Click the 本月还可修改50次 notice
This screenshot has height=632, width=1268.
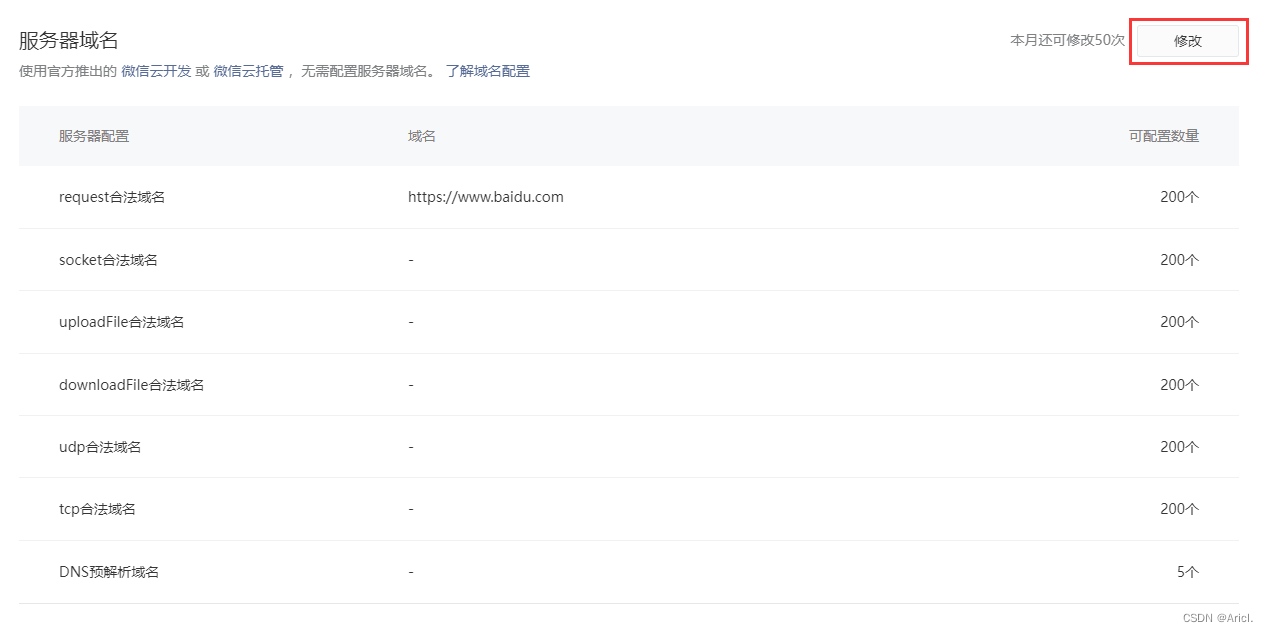point(1067,40)
